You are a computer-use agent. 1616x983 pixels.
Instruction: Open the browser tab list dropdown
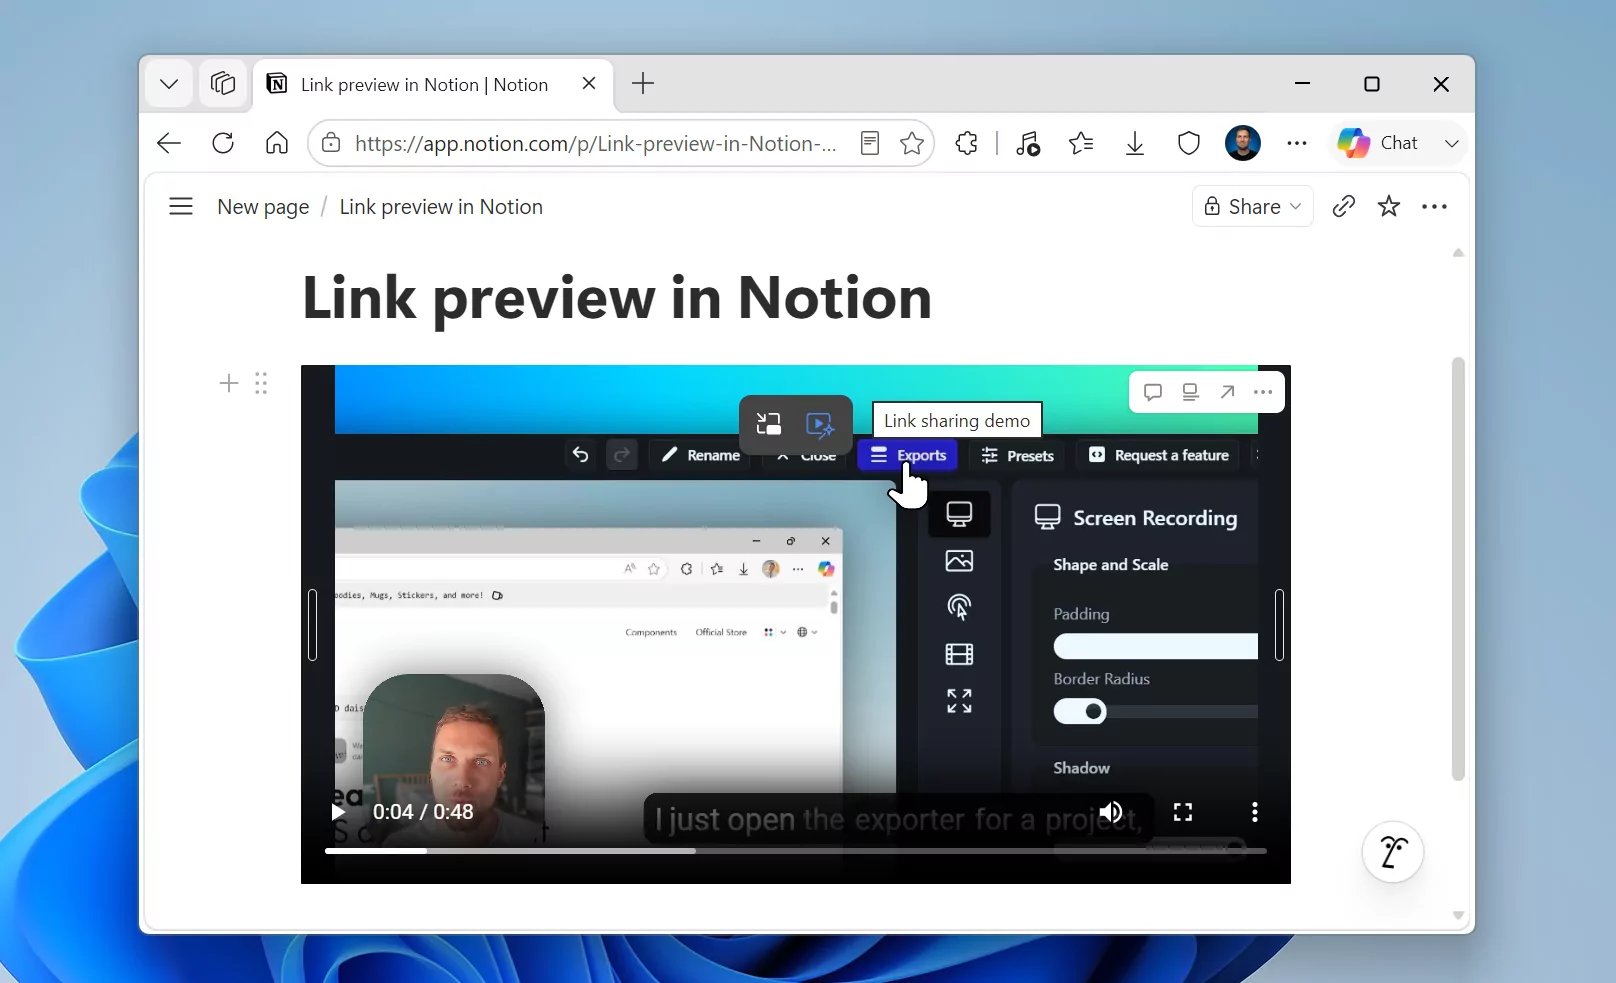point(168,84)
